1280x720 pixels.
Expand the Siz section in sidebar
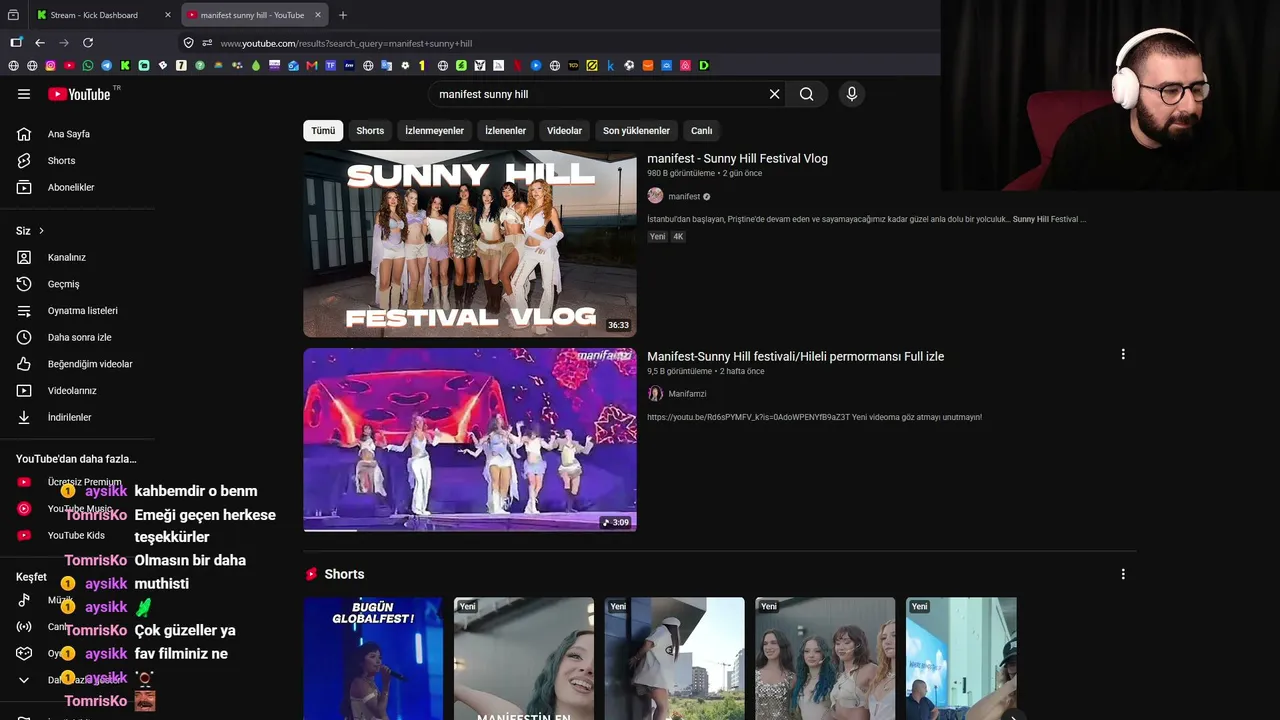point(30,231)
